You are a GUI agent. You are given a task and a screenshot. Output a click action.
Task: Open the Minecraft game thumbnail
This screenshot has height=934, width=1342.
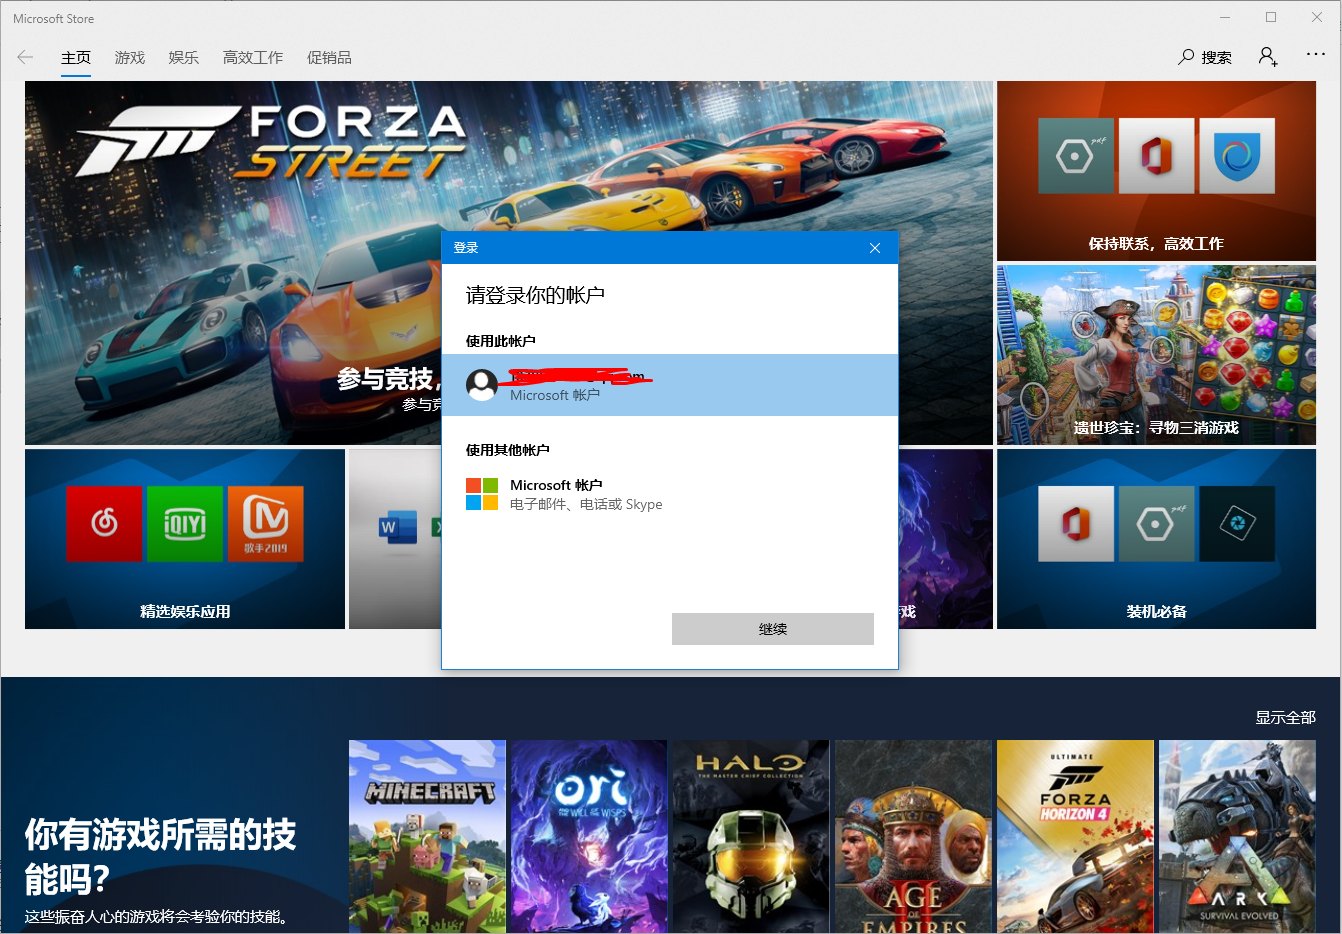click(x=427, y=837)
